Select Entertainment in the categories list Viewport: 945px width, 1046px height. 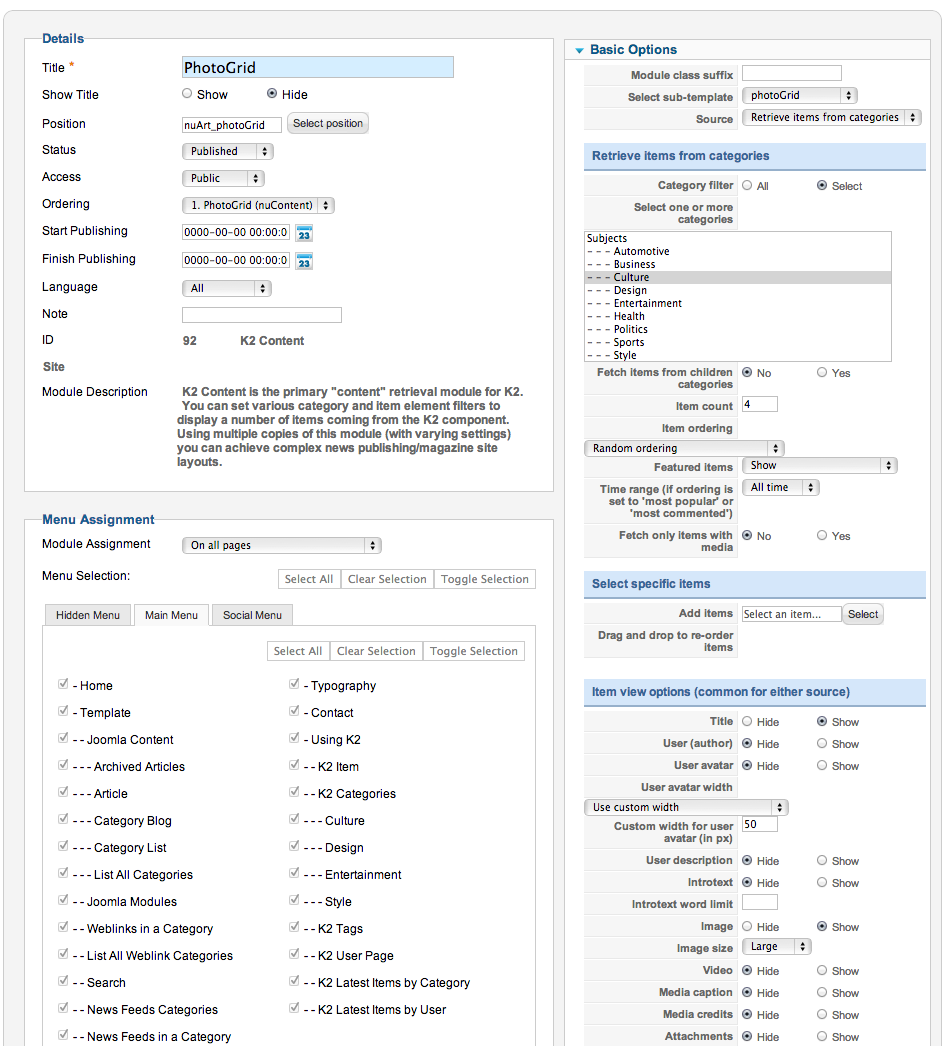tap(738, 304)
